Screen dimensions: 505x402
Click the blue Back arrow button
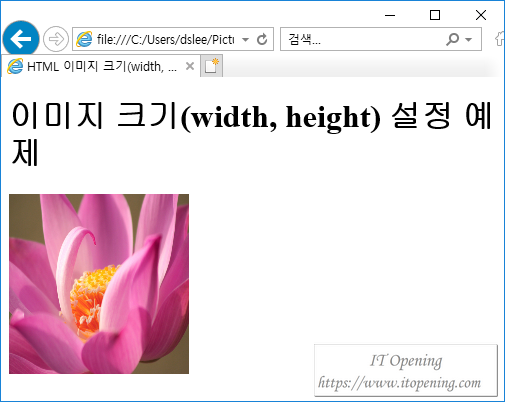[x=21, y=39]
